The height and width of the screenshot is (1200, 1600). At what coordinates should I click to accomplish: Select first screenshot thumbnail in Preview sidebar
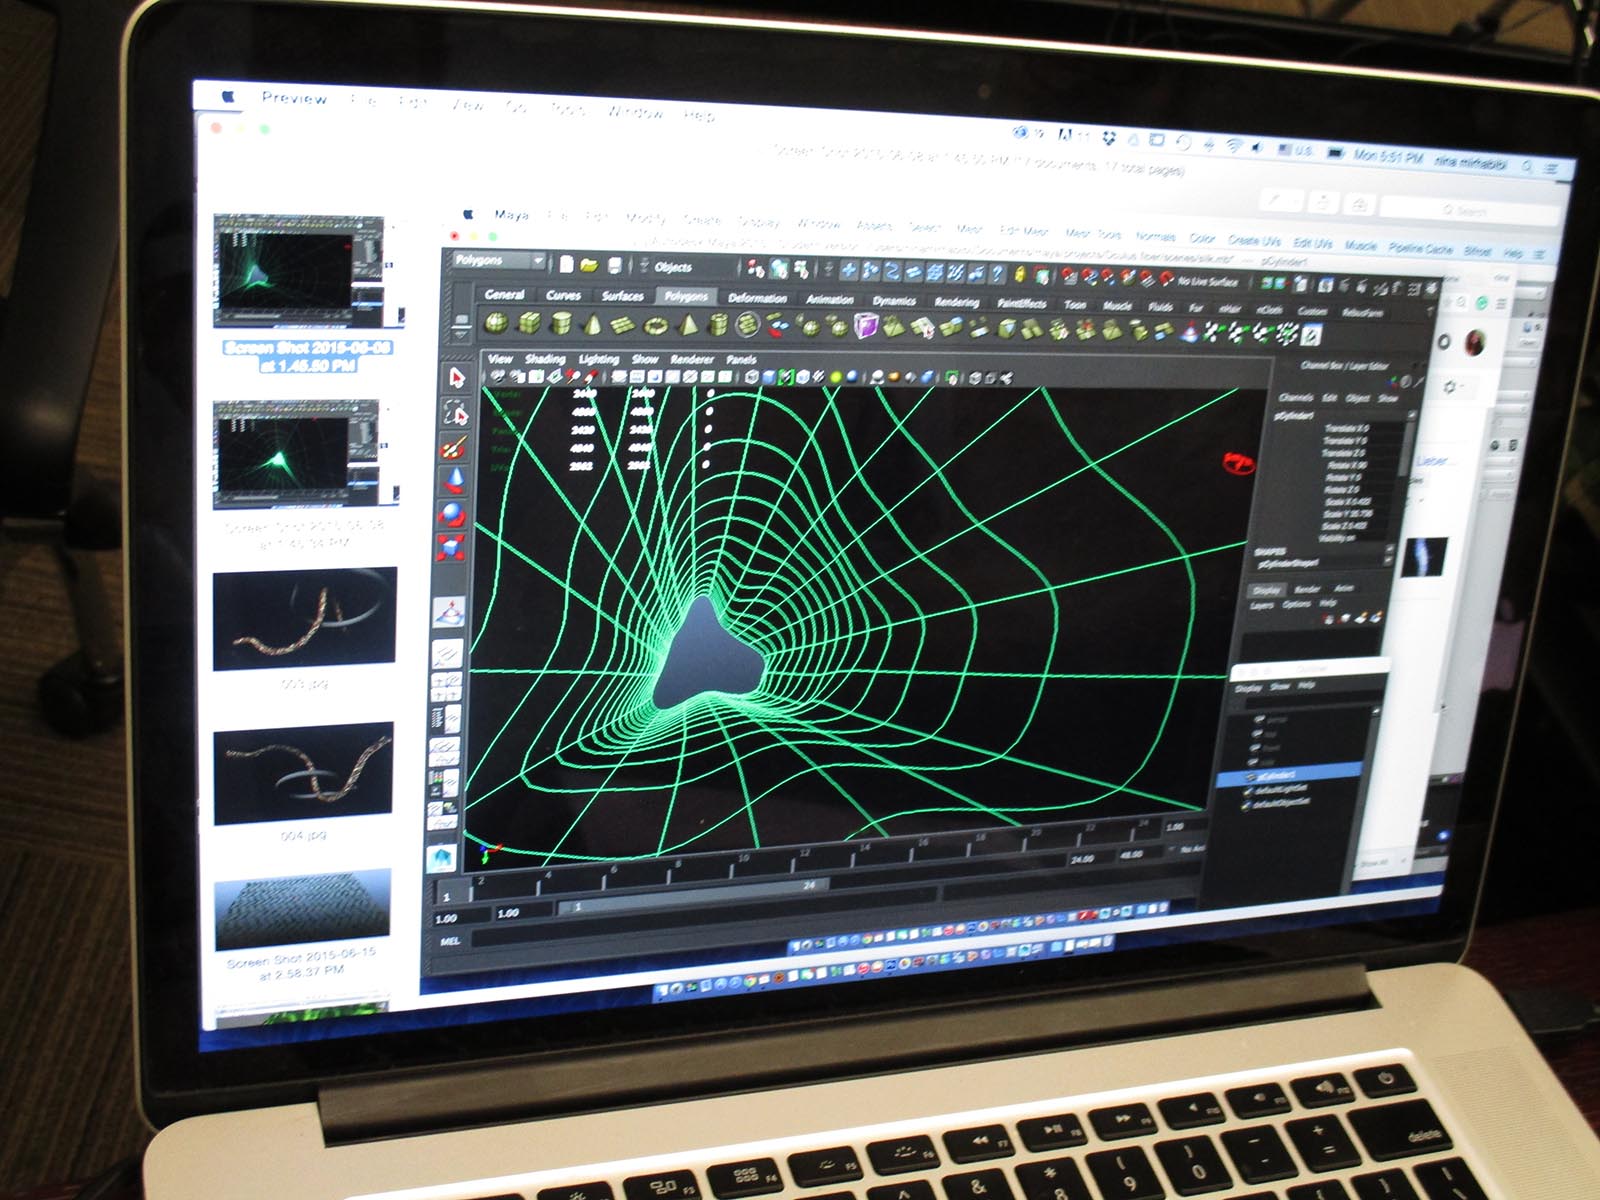click(299, 270)
